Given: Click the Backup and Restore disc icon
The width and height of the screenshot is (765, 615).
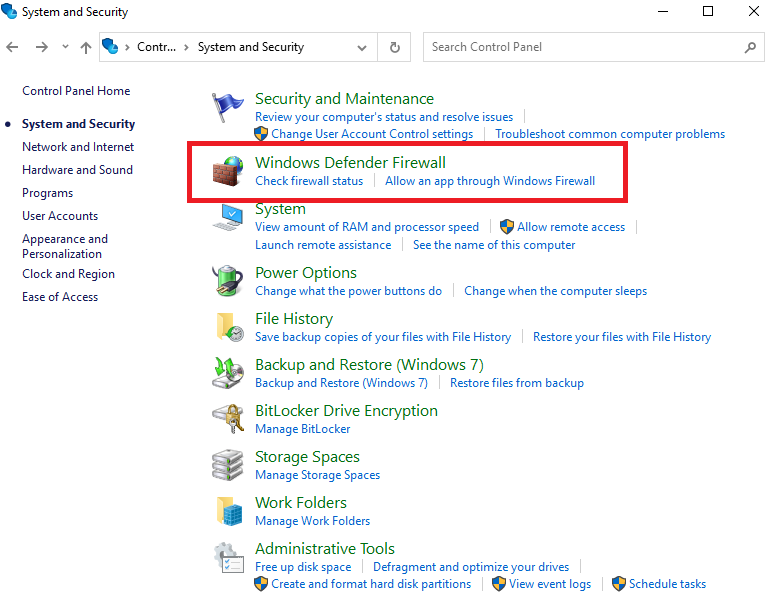Looking at the screenshot, I should [x=228, y=373].
